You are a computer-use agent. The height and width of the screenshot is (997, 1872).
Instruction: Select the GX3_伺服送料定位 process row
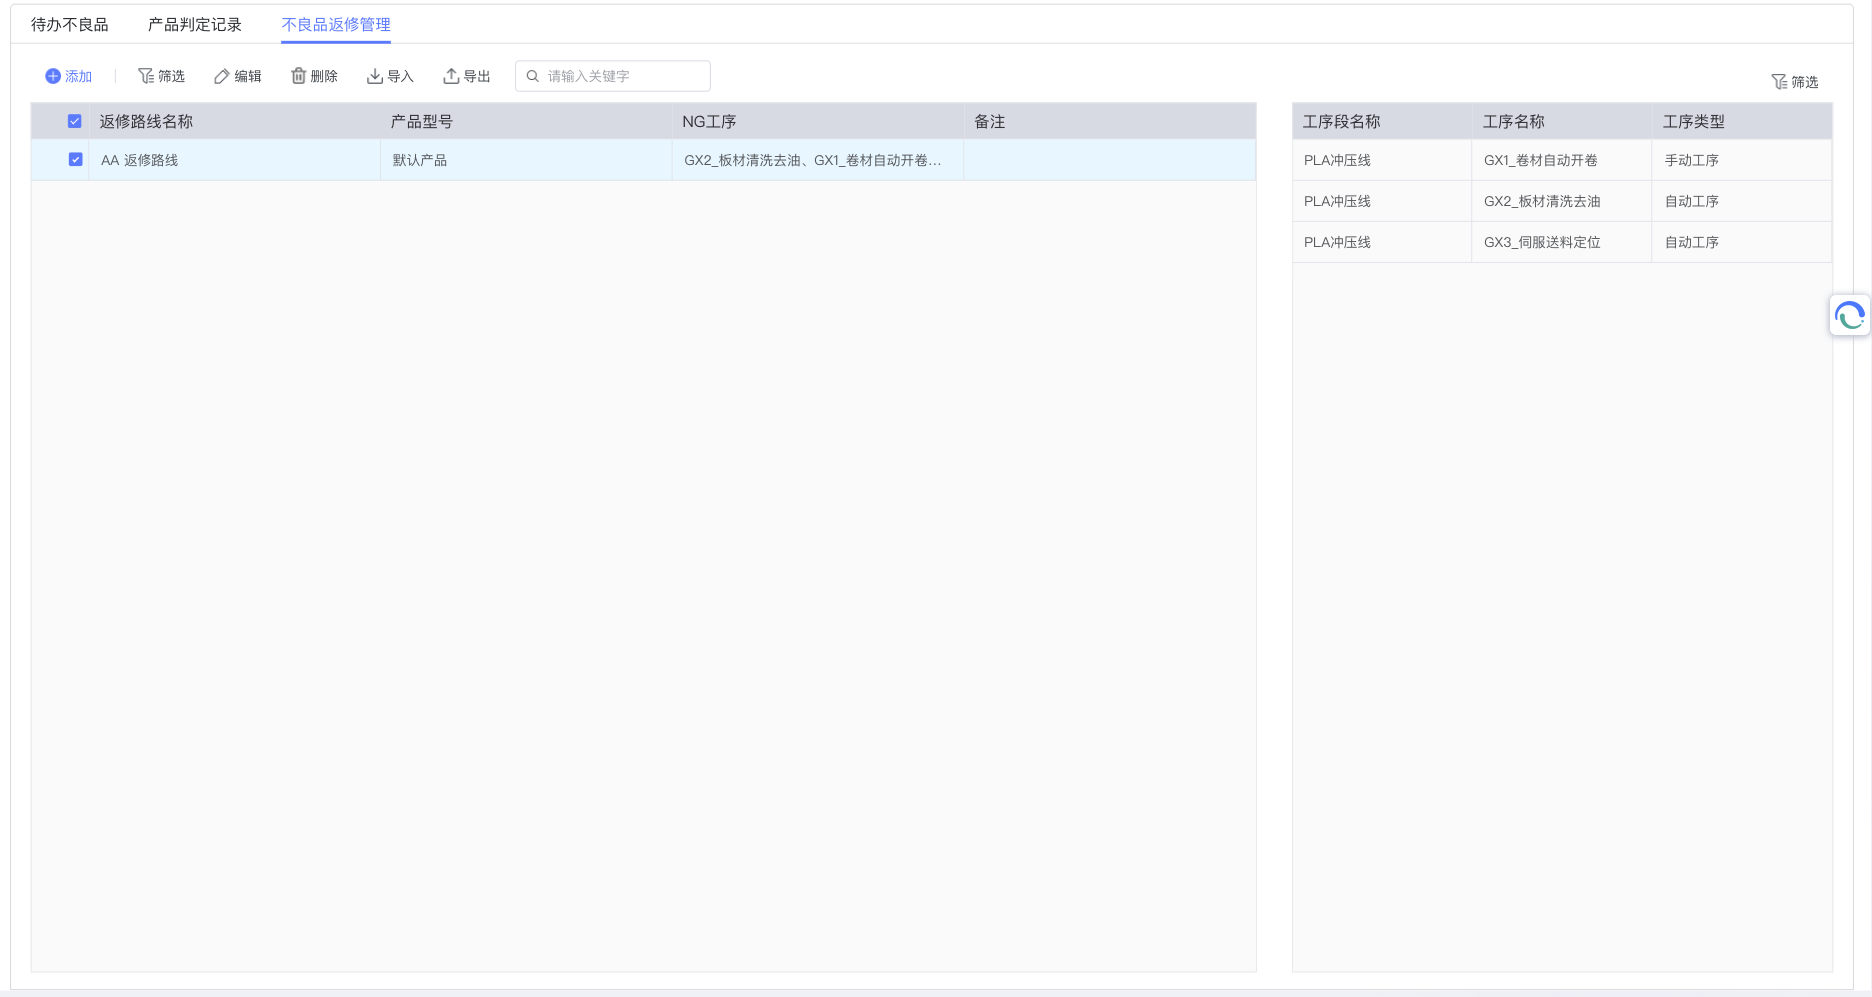(x=1541, y=242)
